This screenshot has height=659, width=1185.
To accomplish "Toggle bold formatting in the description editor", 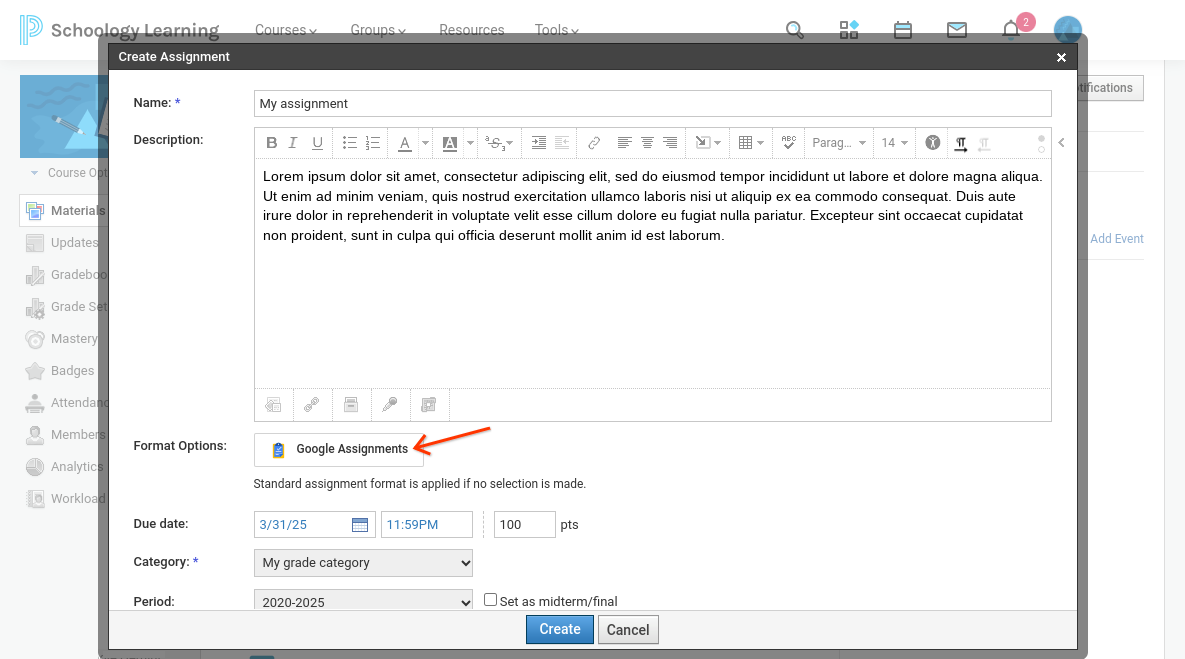I will click(271, 142).
